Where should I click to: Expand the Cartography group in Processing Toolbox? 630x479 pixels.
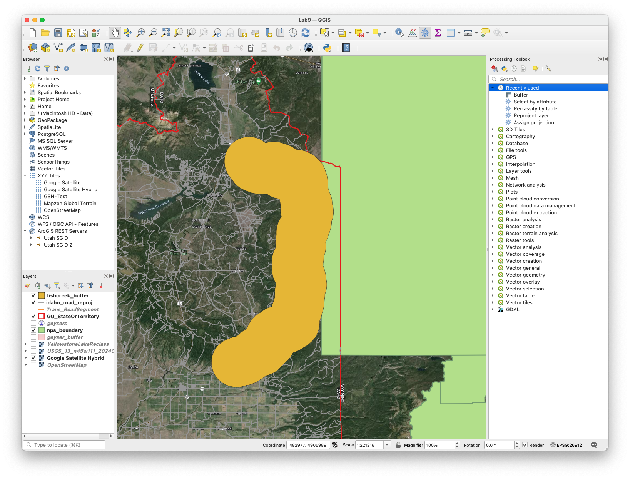[493, 137]
